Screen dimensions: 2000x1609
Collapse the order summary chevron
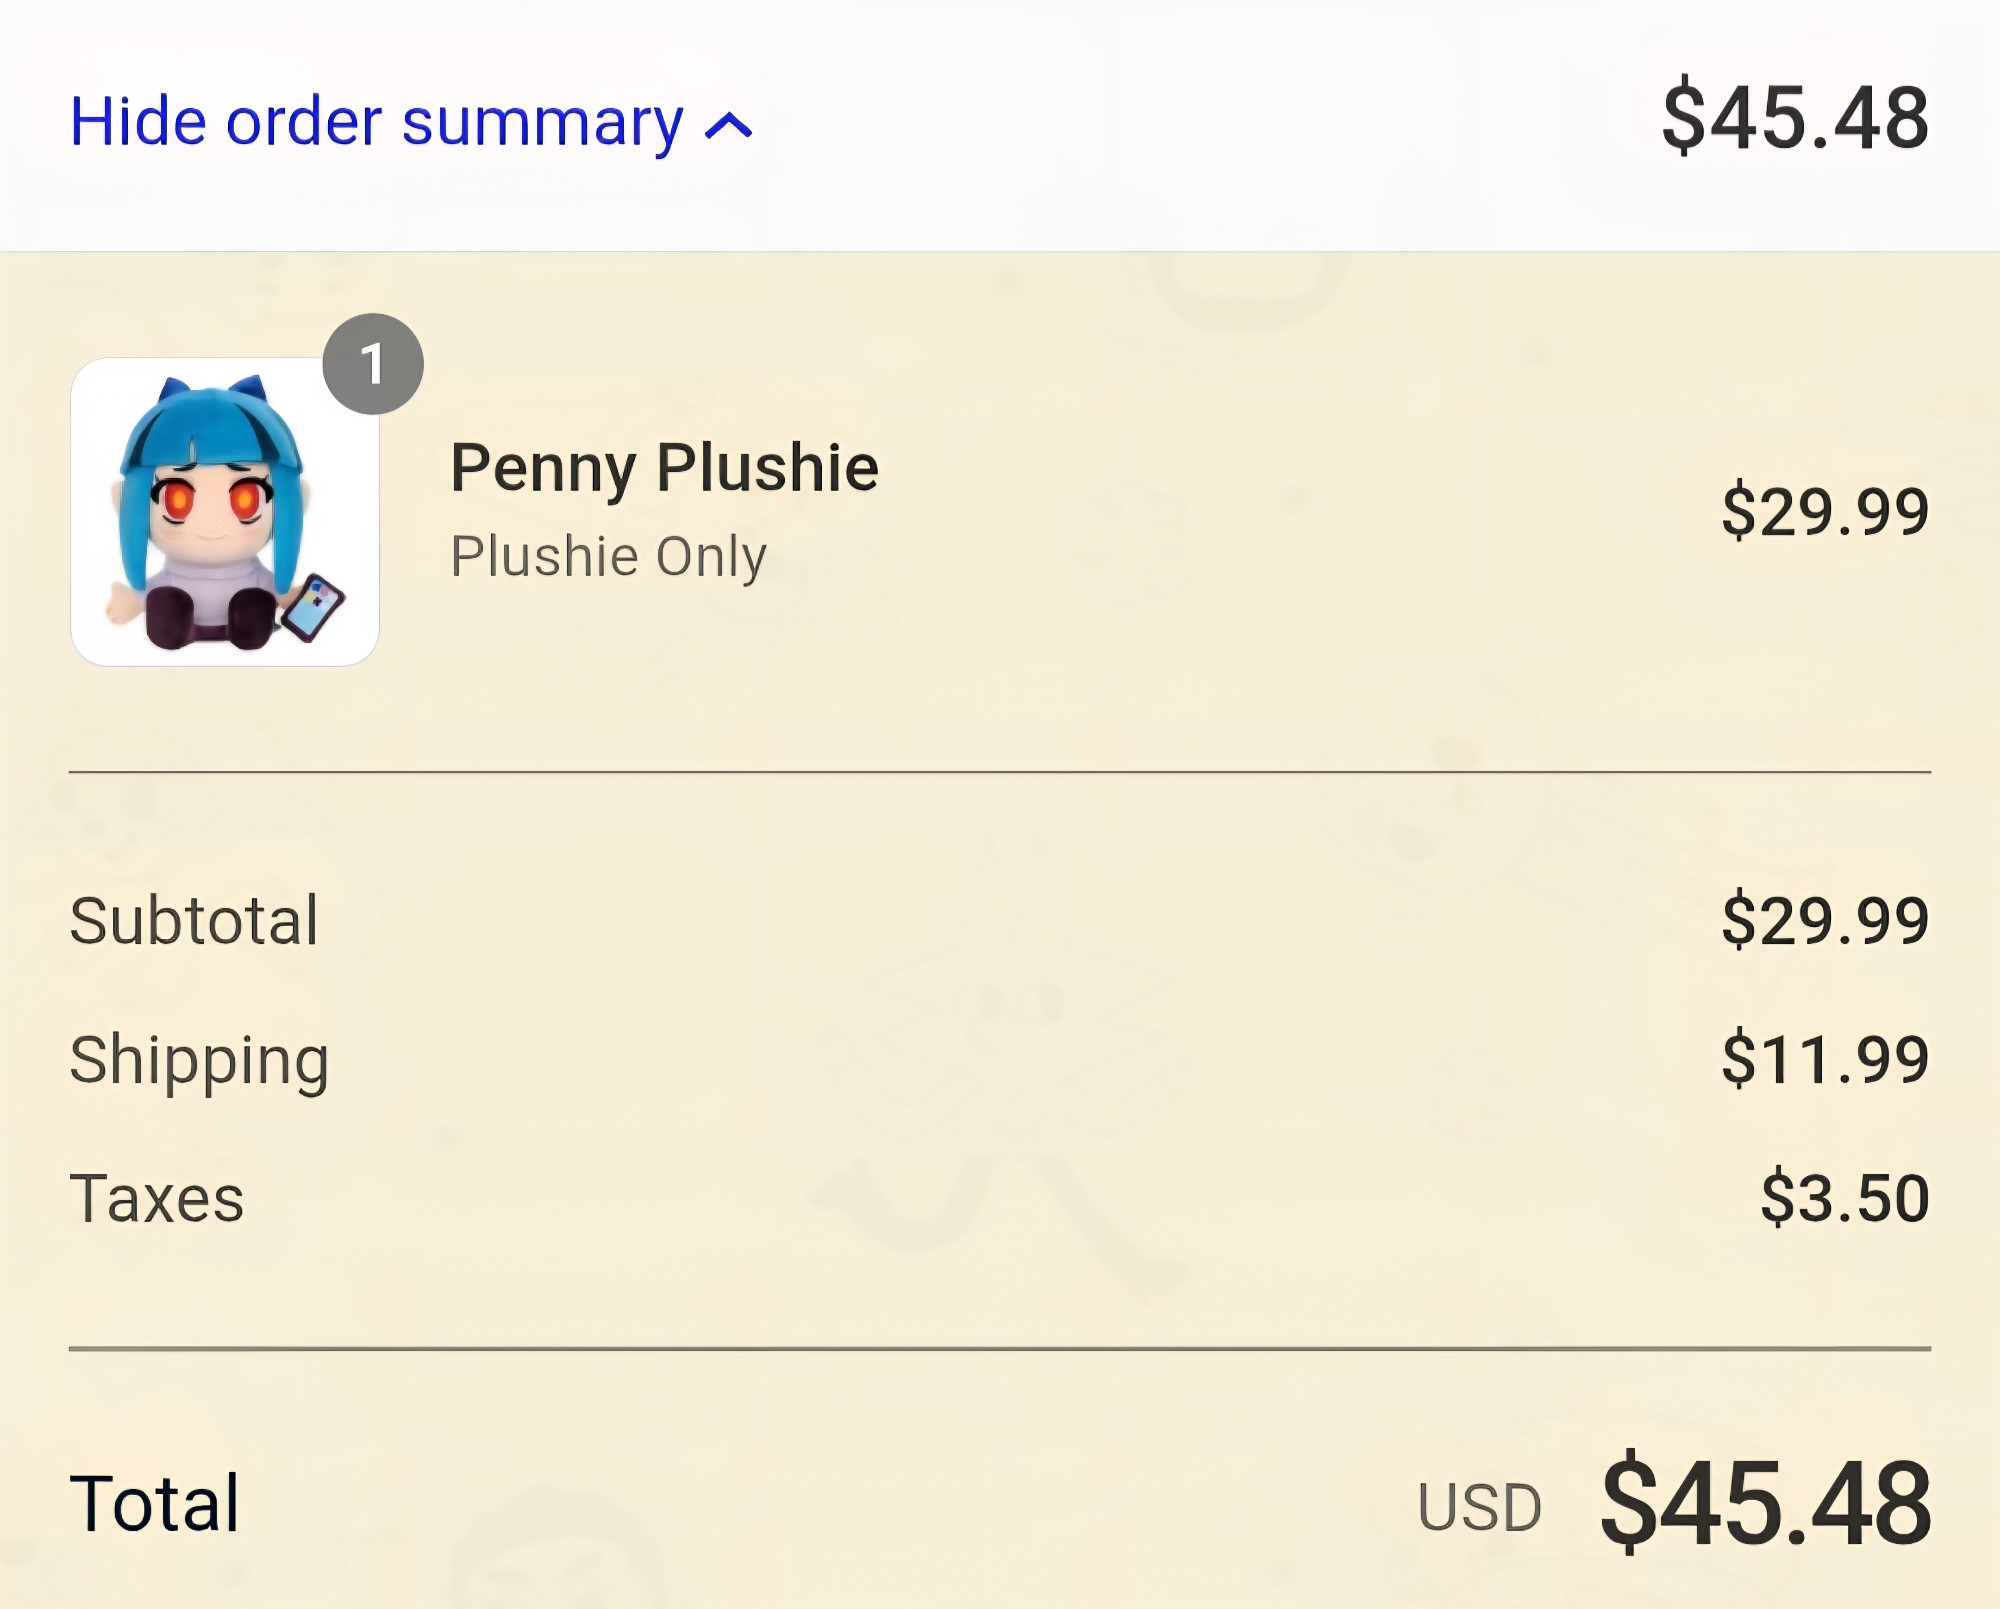click(x=728, y=127)
